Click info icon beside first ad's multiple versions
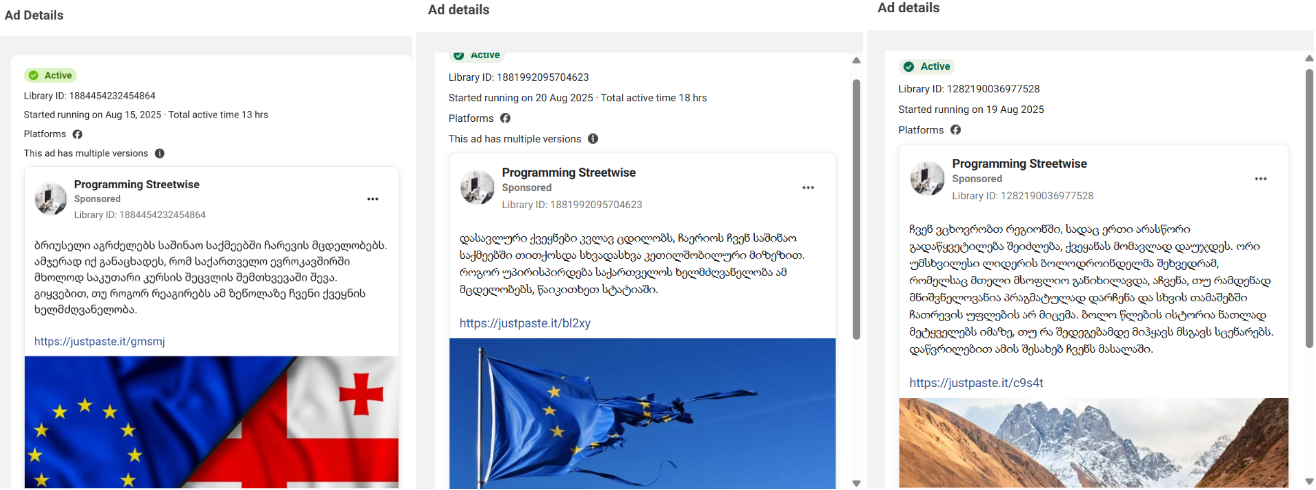1316x490 pixels. click(160, 153)
